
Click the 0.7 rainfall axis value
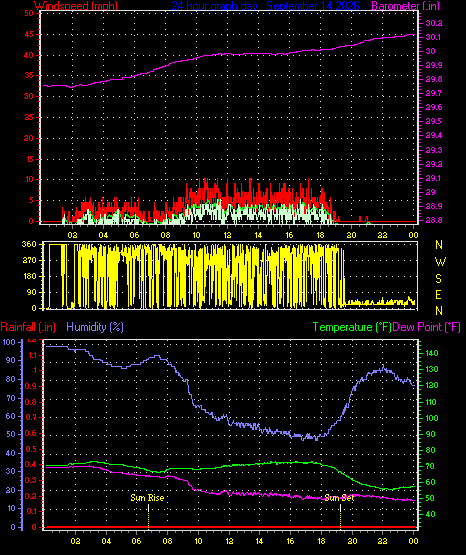coord(31,417)
